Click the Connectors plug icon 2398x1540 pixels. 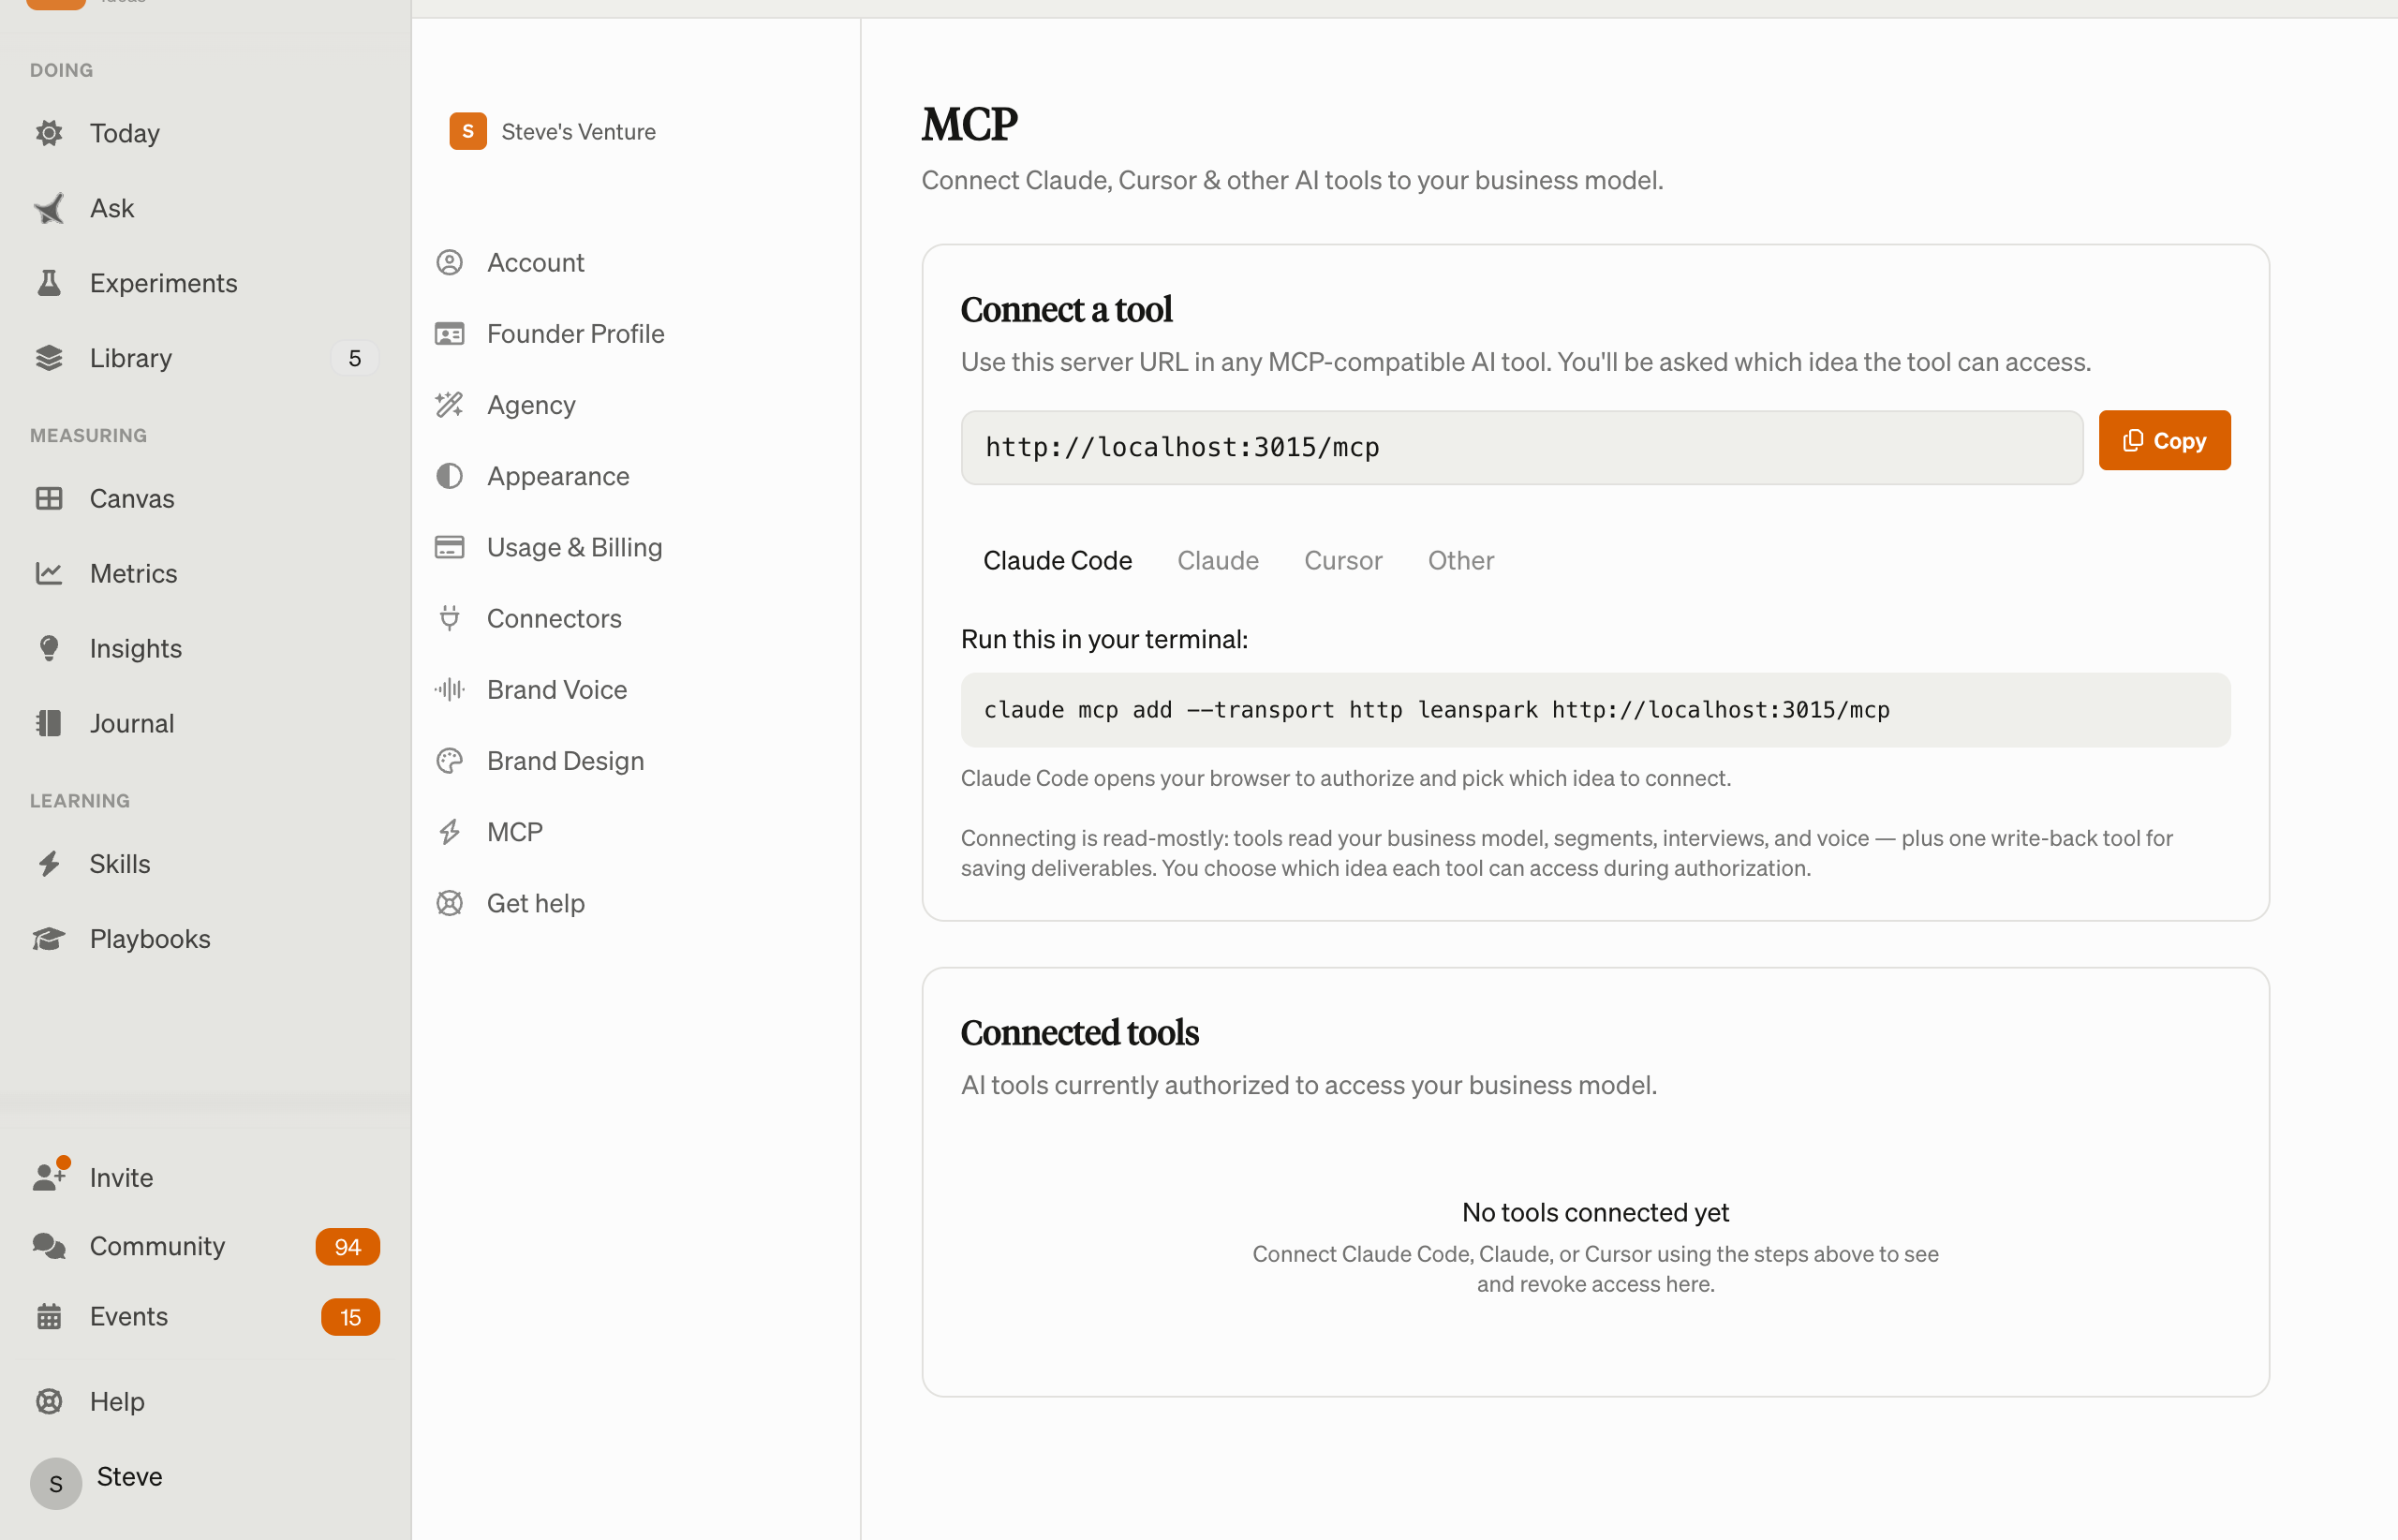pos(450,618)
